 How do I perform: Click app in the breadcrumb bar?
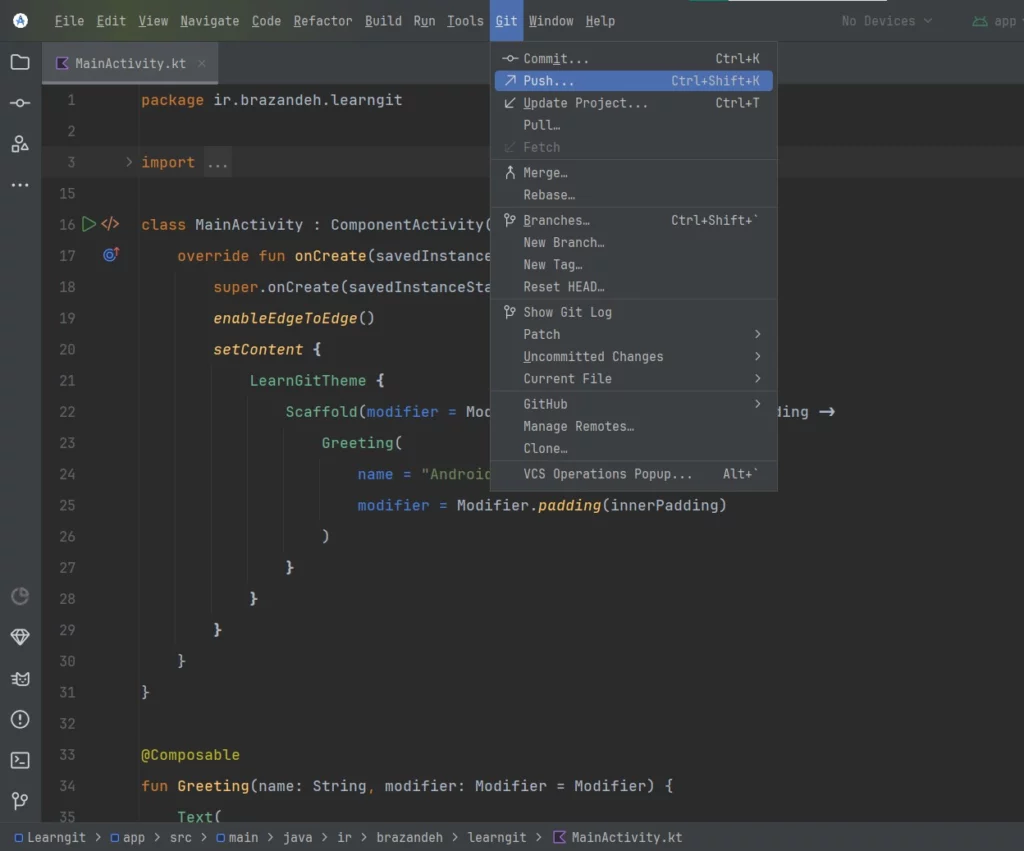[134, 837]
